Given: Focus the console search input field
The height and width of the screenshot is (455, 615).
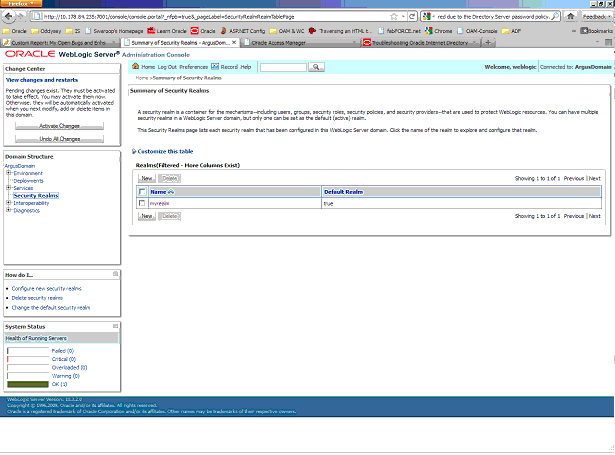Looking at the screenshot, I should click(283, 67).
